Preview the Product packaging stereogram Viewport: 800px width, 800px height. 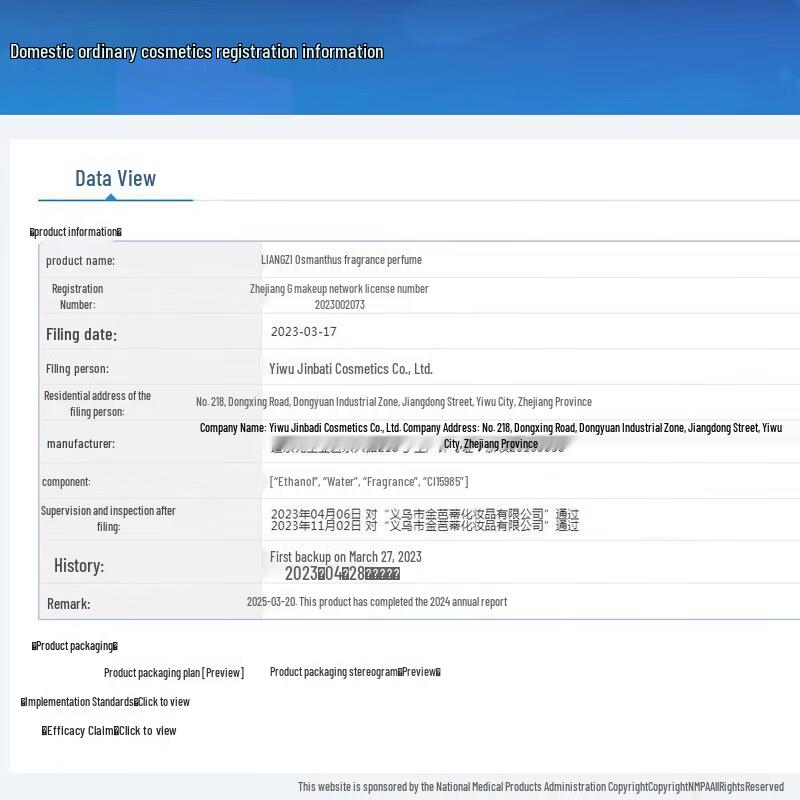[355, 672]
